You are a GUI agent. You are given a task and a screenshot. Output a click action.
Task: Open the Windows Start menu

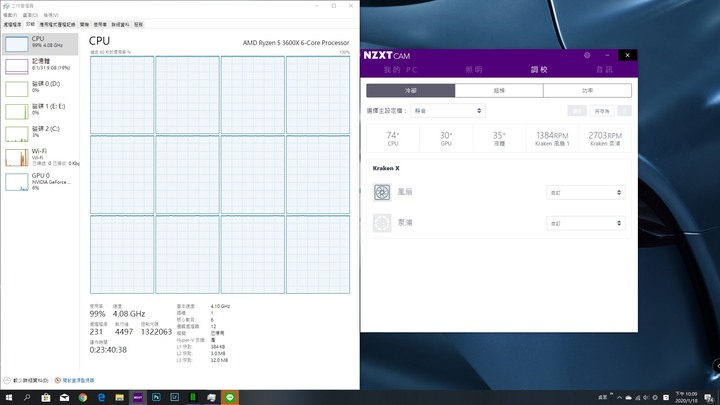pyautogui.click(x=9, y=398)
